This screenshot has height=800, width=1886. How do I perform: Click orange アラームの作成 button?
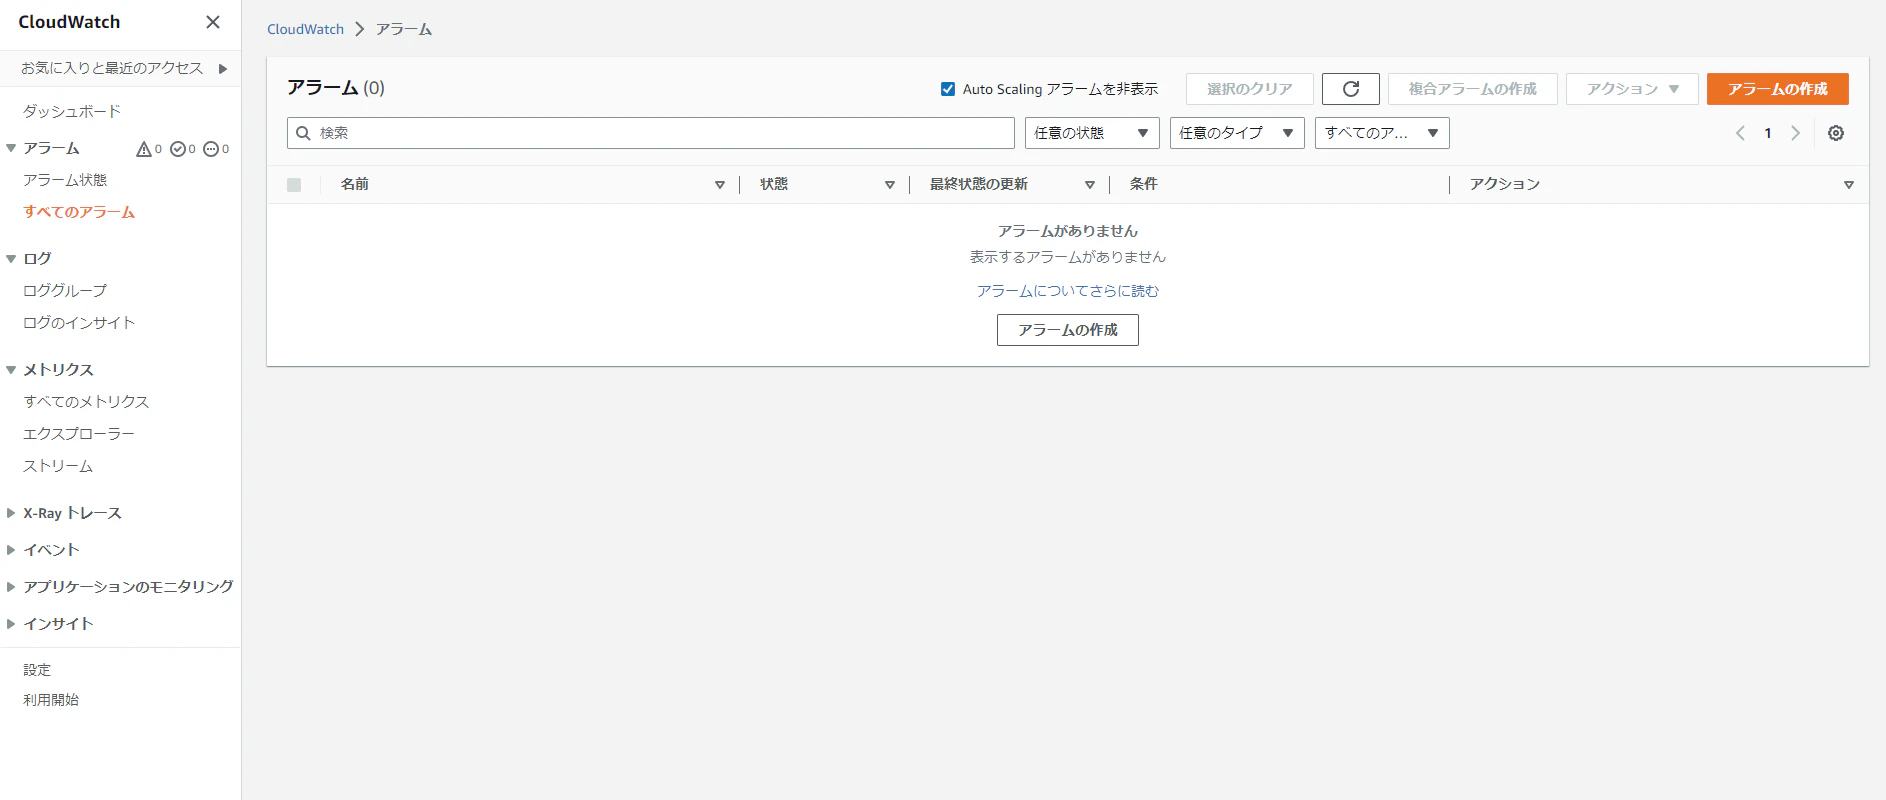(1777, 89)
